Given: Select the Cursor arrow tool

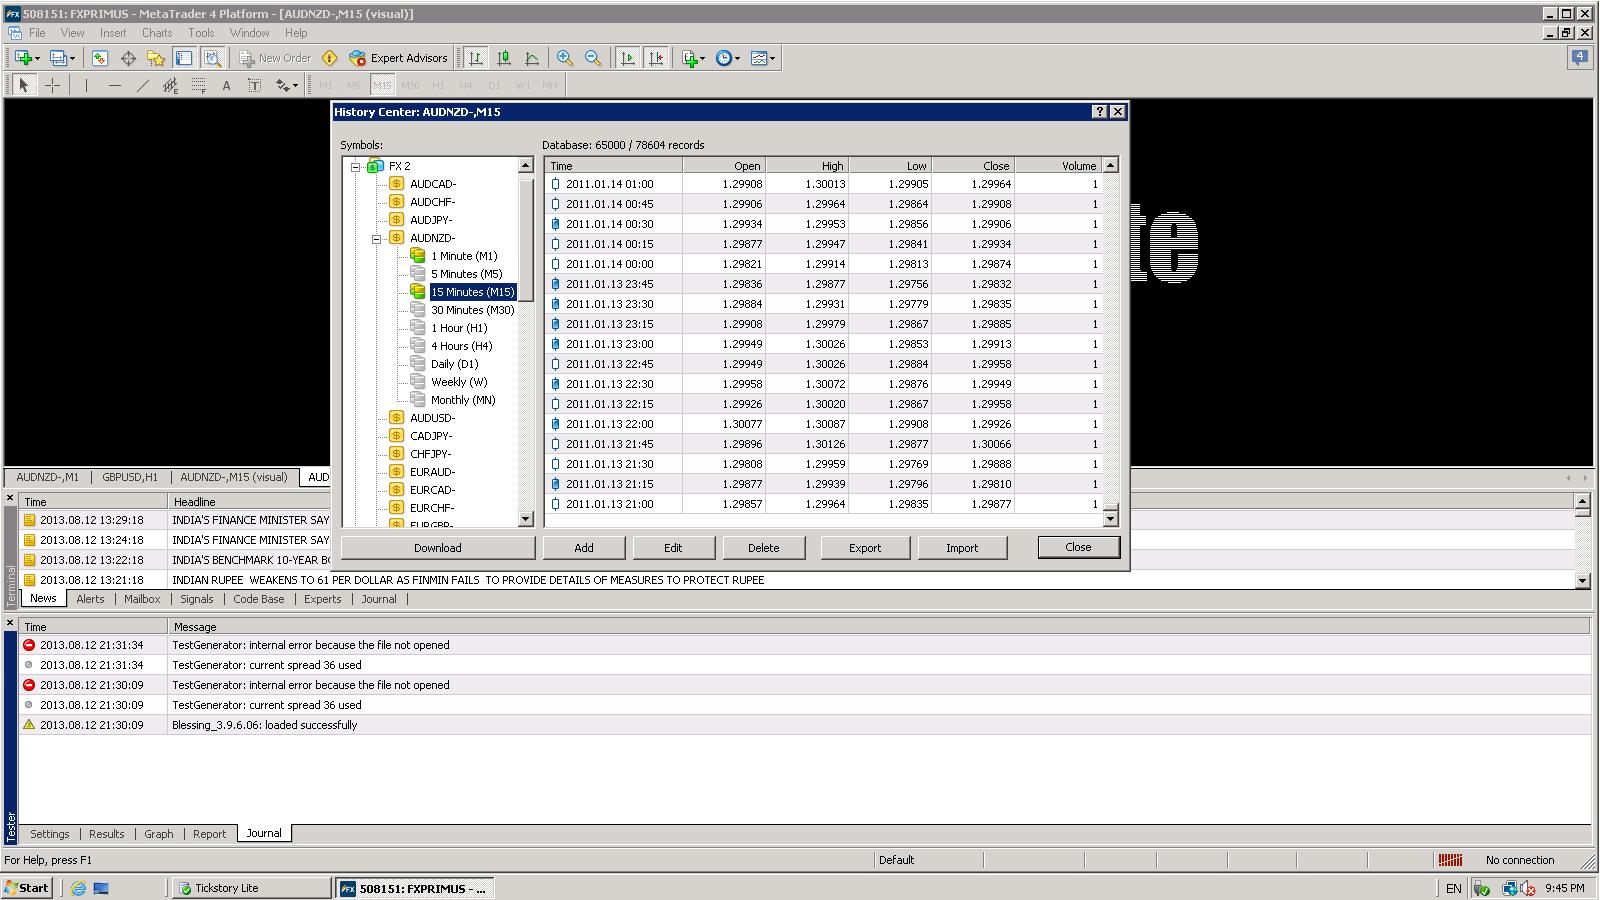Looking at the screenshot, I should click(x=24, y=85).
